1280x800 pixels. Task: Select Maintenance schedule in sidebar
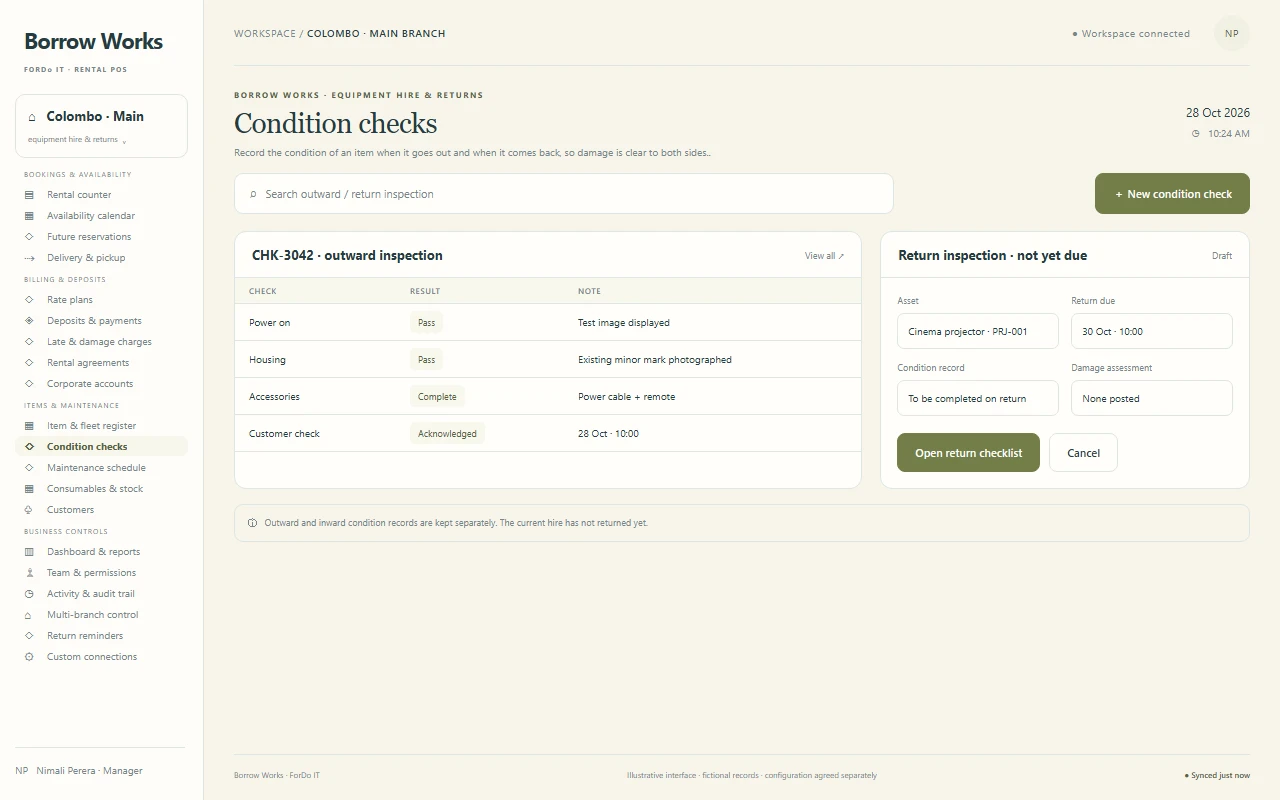[x=101, y=468]
